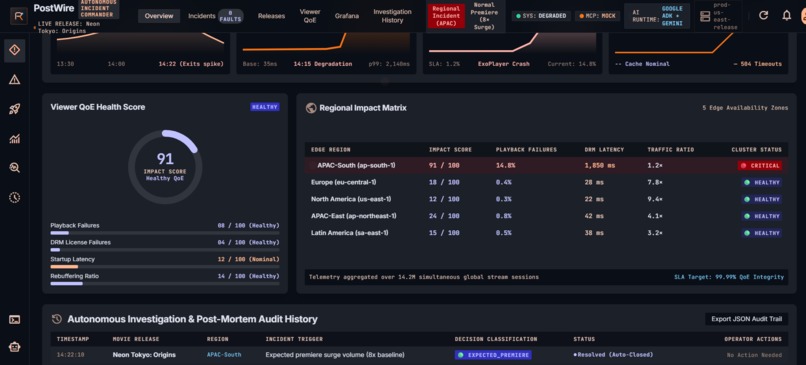Open the prod-us-east-release cluster selector

719,16
